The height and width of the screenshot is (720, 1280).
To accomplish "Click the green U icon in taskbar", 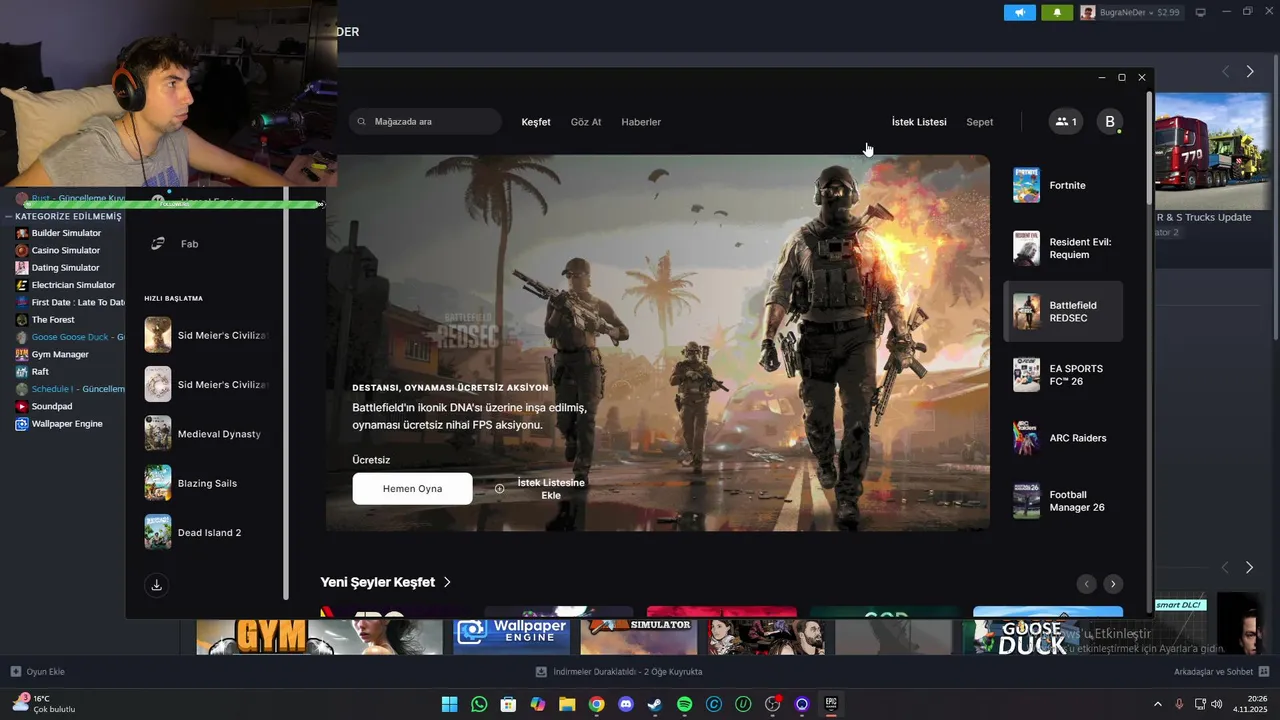I will click(743, 704).
